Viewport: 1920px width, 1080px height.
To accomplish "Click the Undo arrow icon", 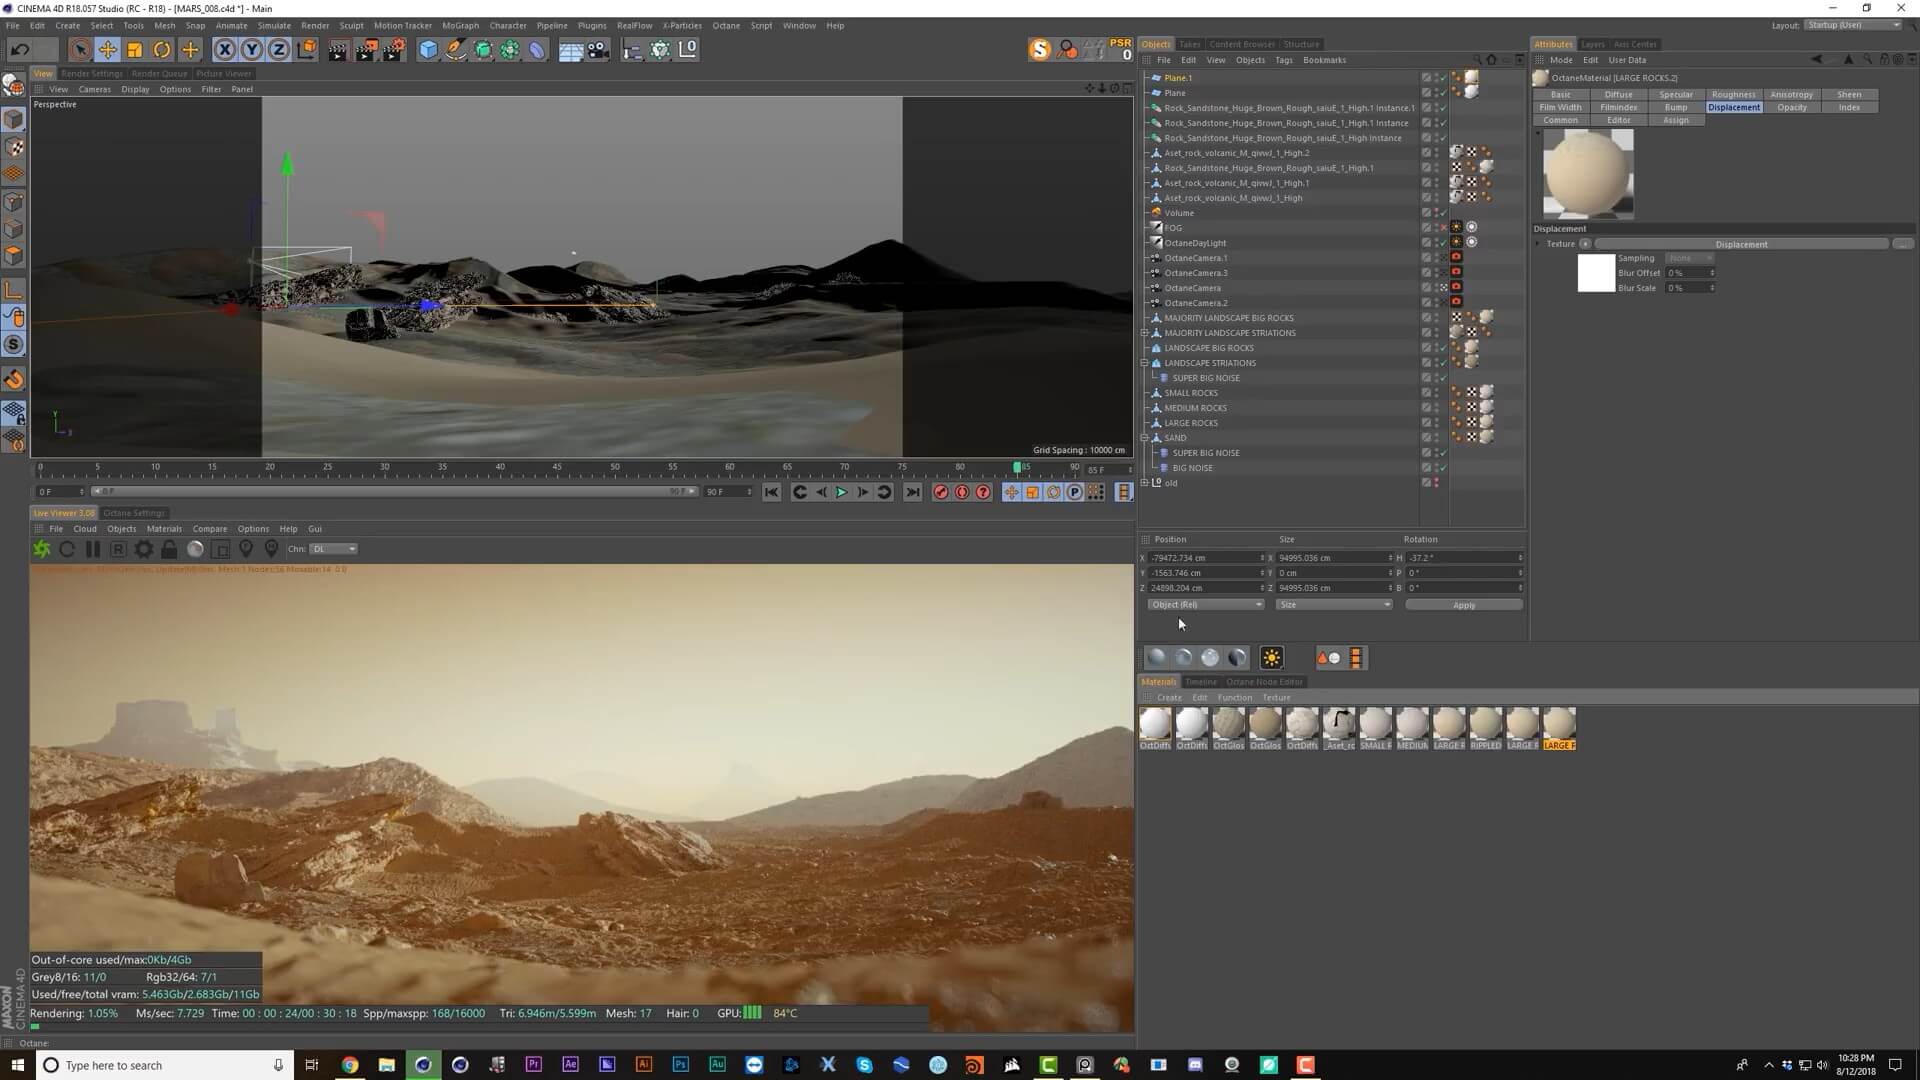I will (19, 49).
